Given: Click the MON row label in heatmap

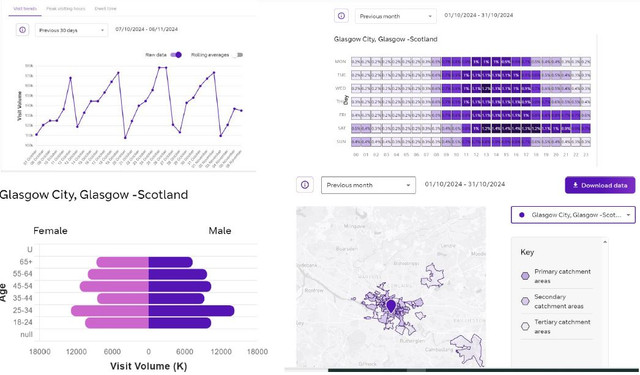Looking at the screenshot, I should click(x=340, y=62).
